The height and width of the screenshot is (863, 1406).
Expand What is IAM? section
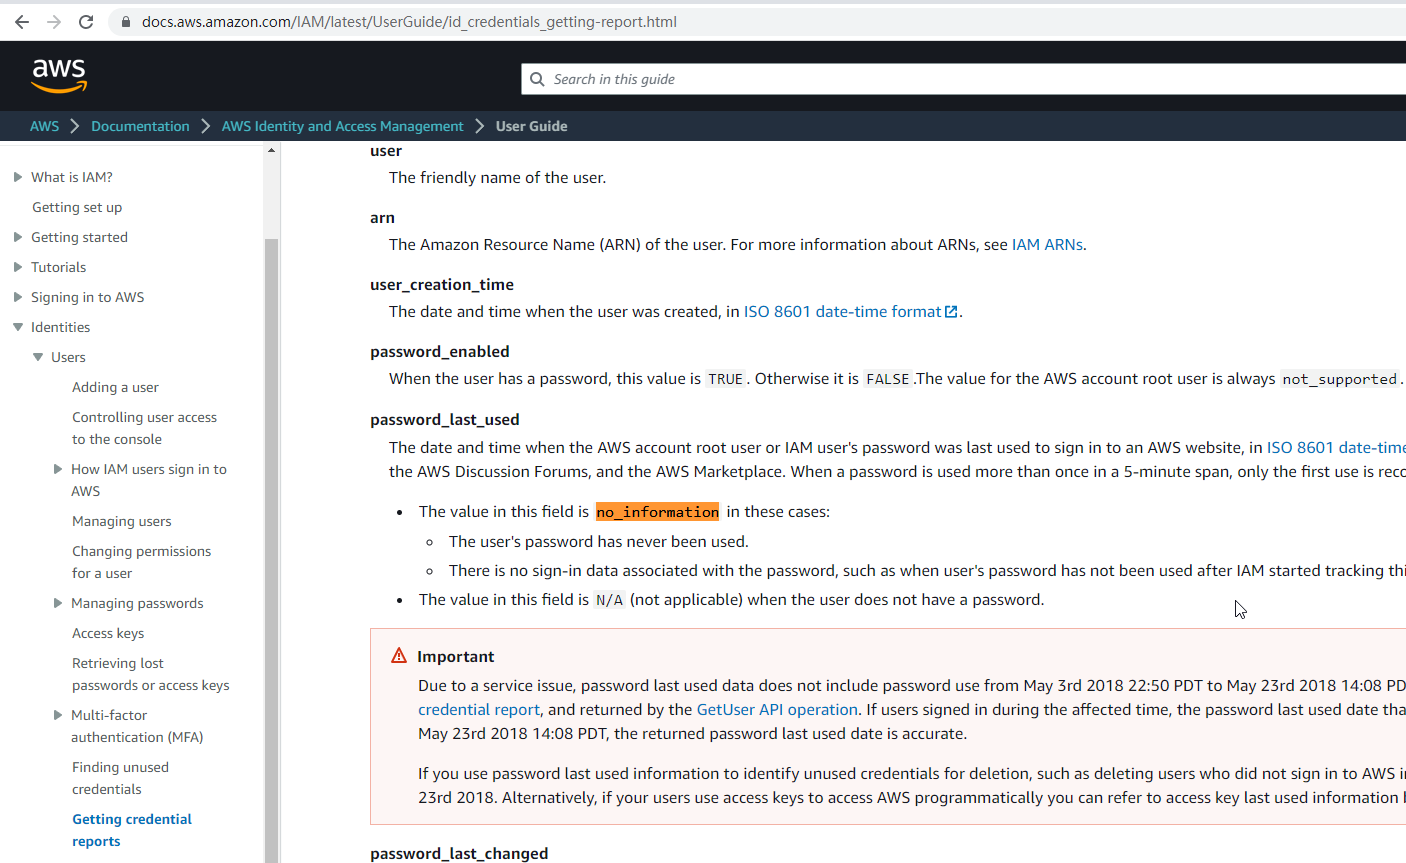(18, 177)
